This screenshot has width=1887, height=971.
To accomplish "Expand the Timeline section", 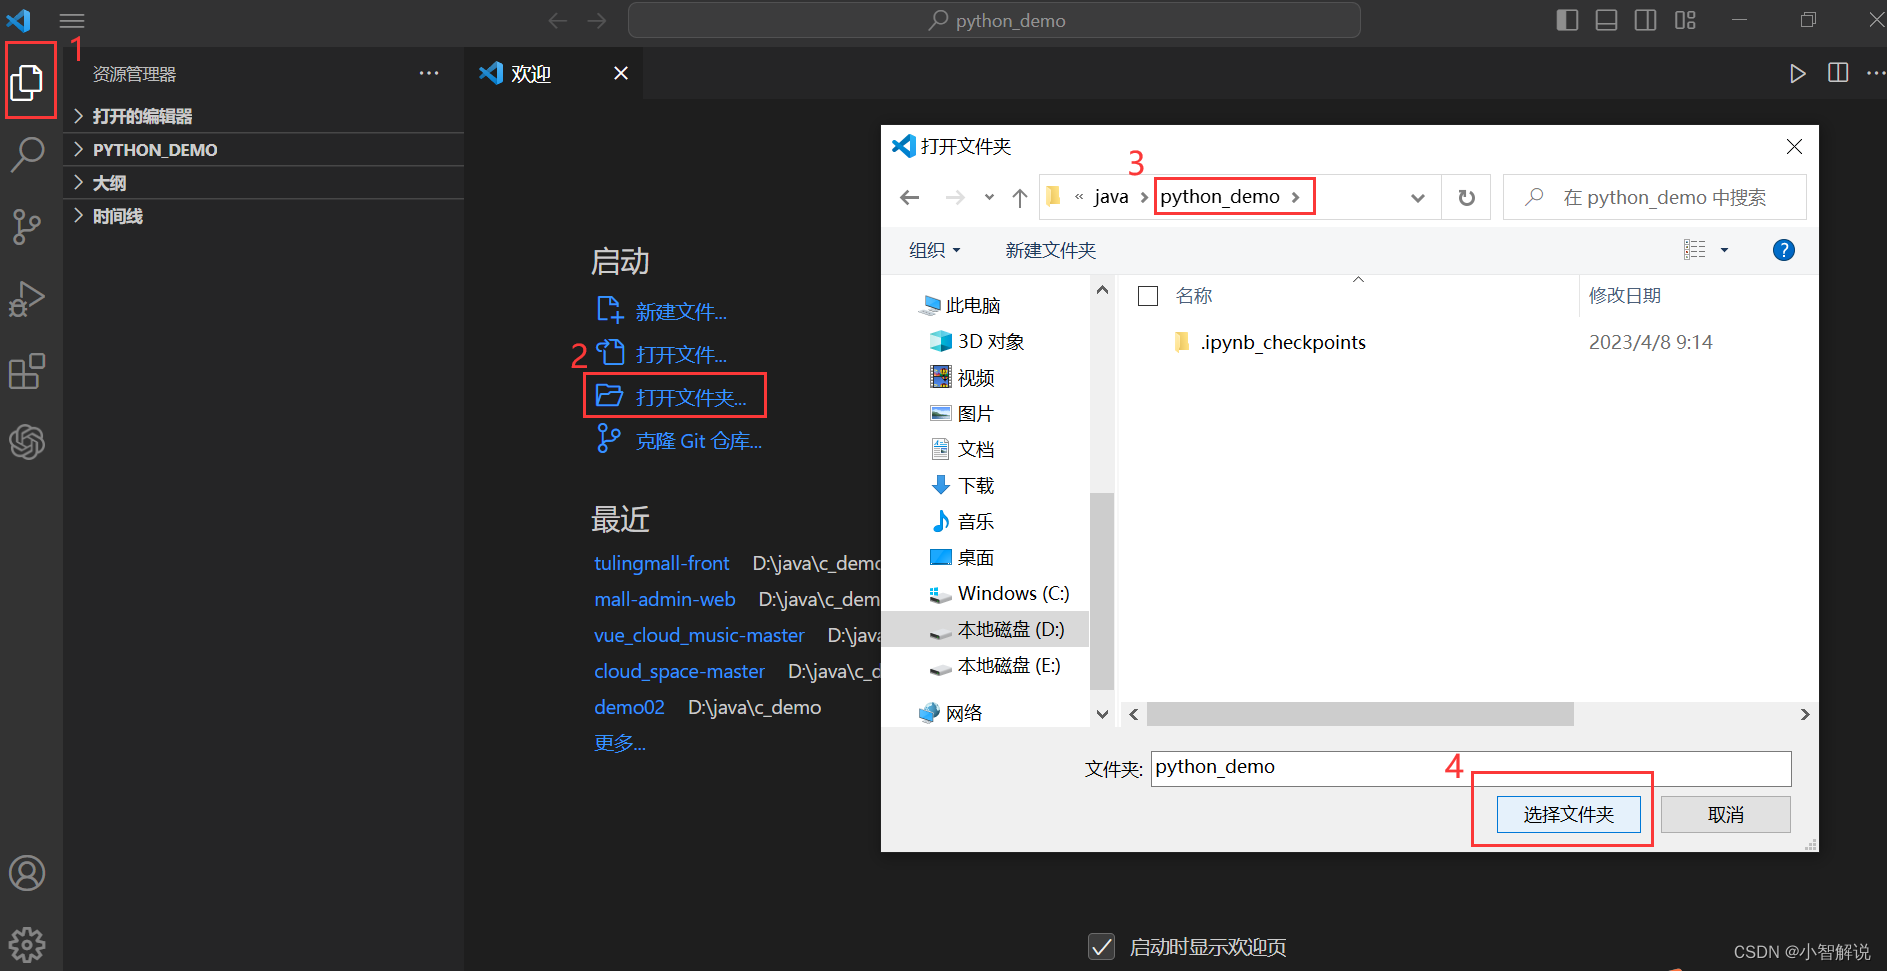I will click(264, 216).
